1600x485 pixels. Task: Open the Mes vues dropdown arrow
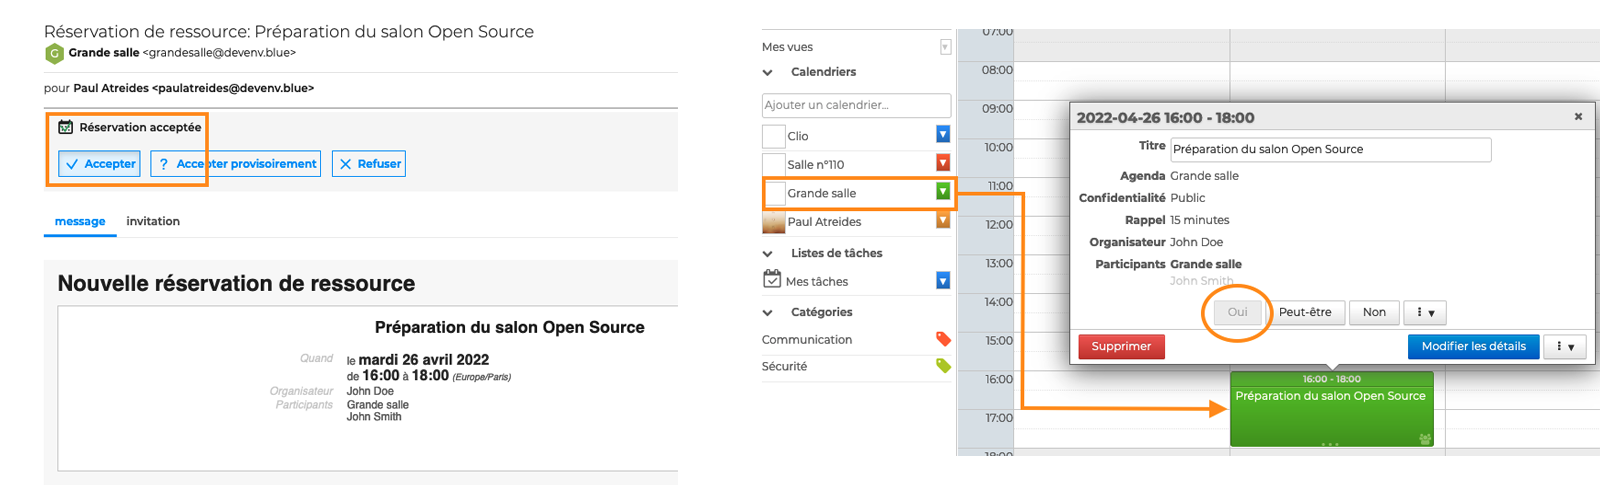pos(945,47)
